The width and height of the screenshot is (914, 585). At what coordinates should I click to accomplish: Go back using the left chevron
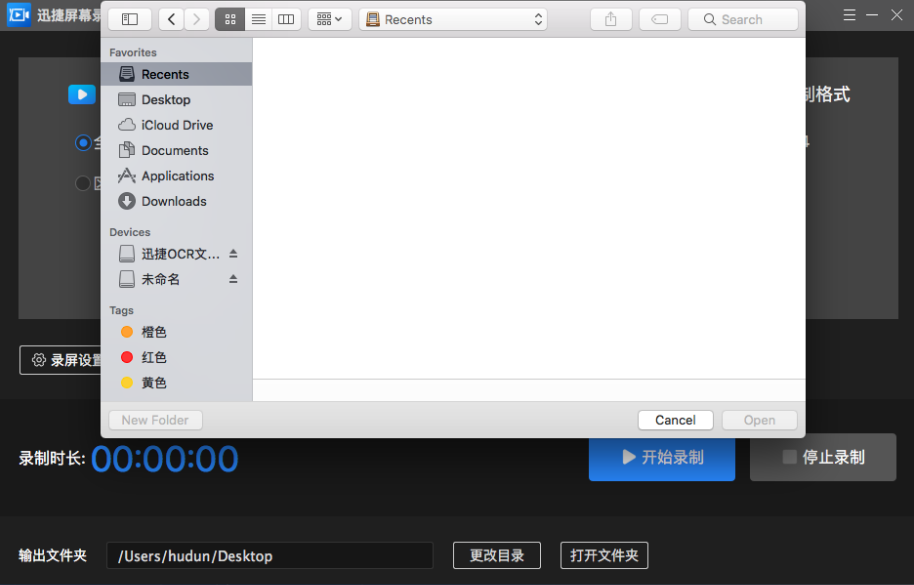coord(171,19)
